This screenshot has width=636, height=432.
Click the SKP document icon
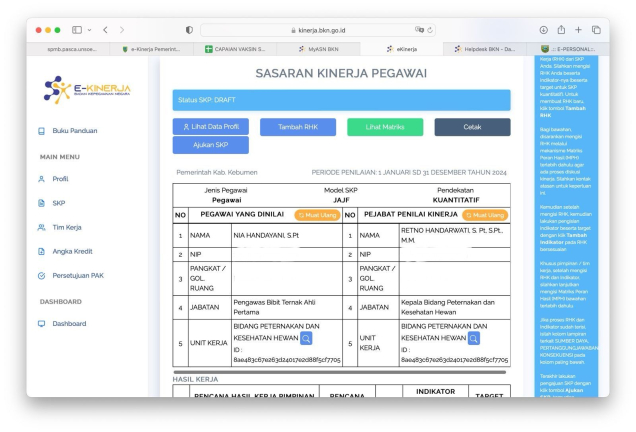pyautogui.click(x=41, y=203)
